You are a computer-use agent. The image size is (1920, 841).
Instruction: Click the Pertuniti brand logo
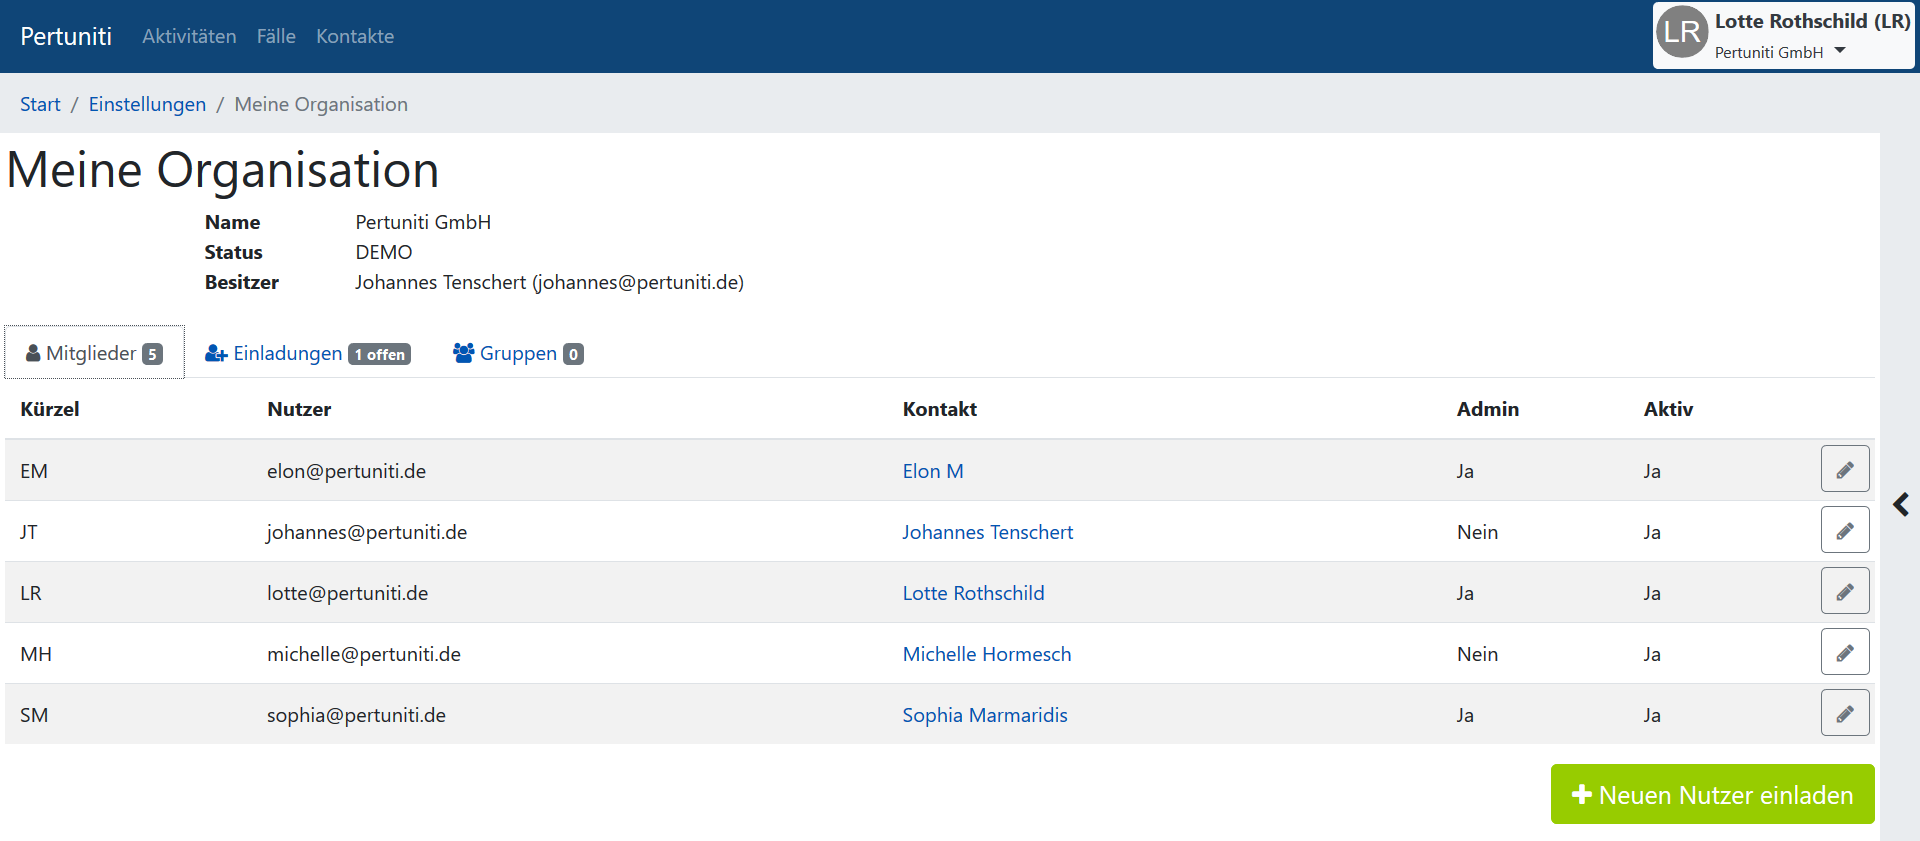click(x=66, y=36)
